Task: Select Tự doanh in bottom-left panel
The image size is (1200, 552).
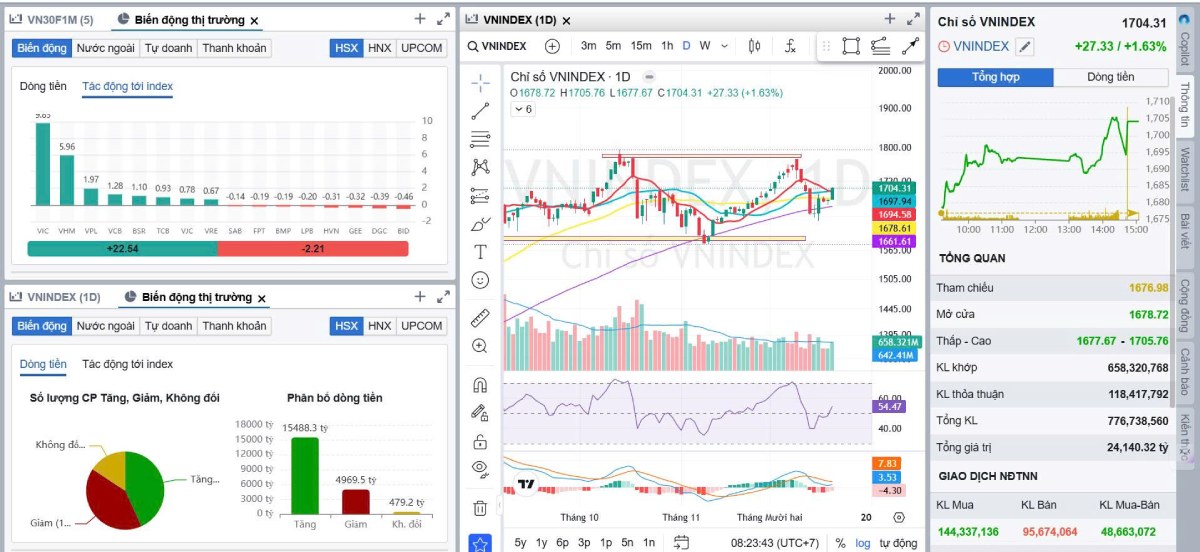Action: coord(168,326)
